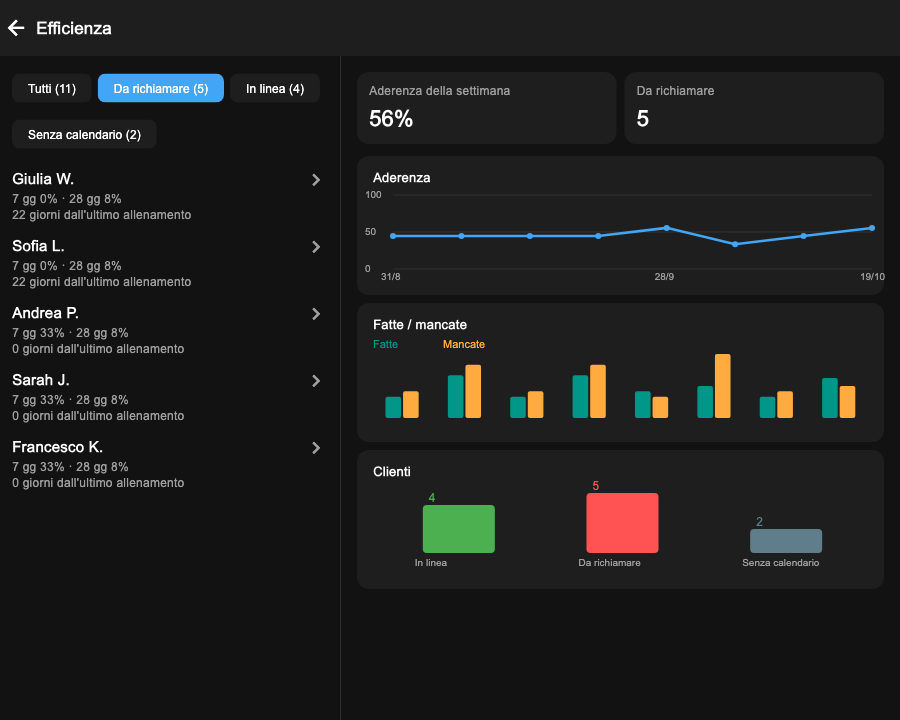Switch to In linea (4) filter
900x720 pixels.
[x=275, y=88]
